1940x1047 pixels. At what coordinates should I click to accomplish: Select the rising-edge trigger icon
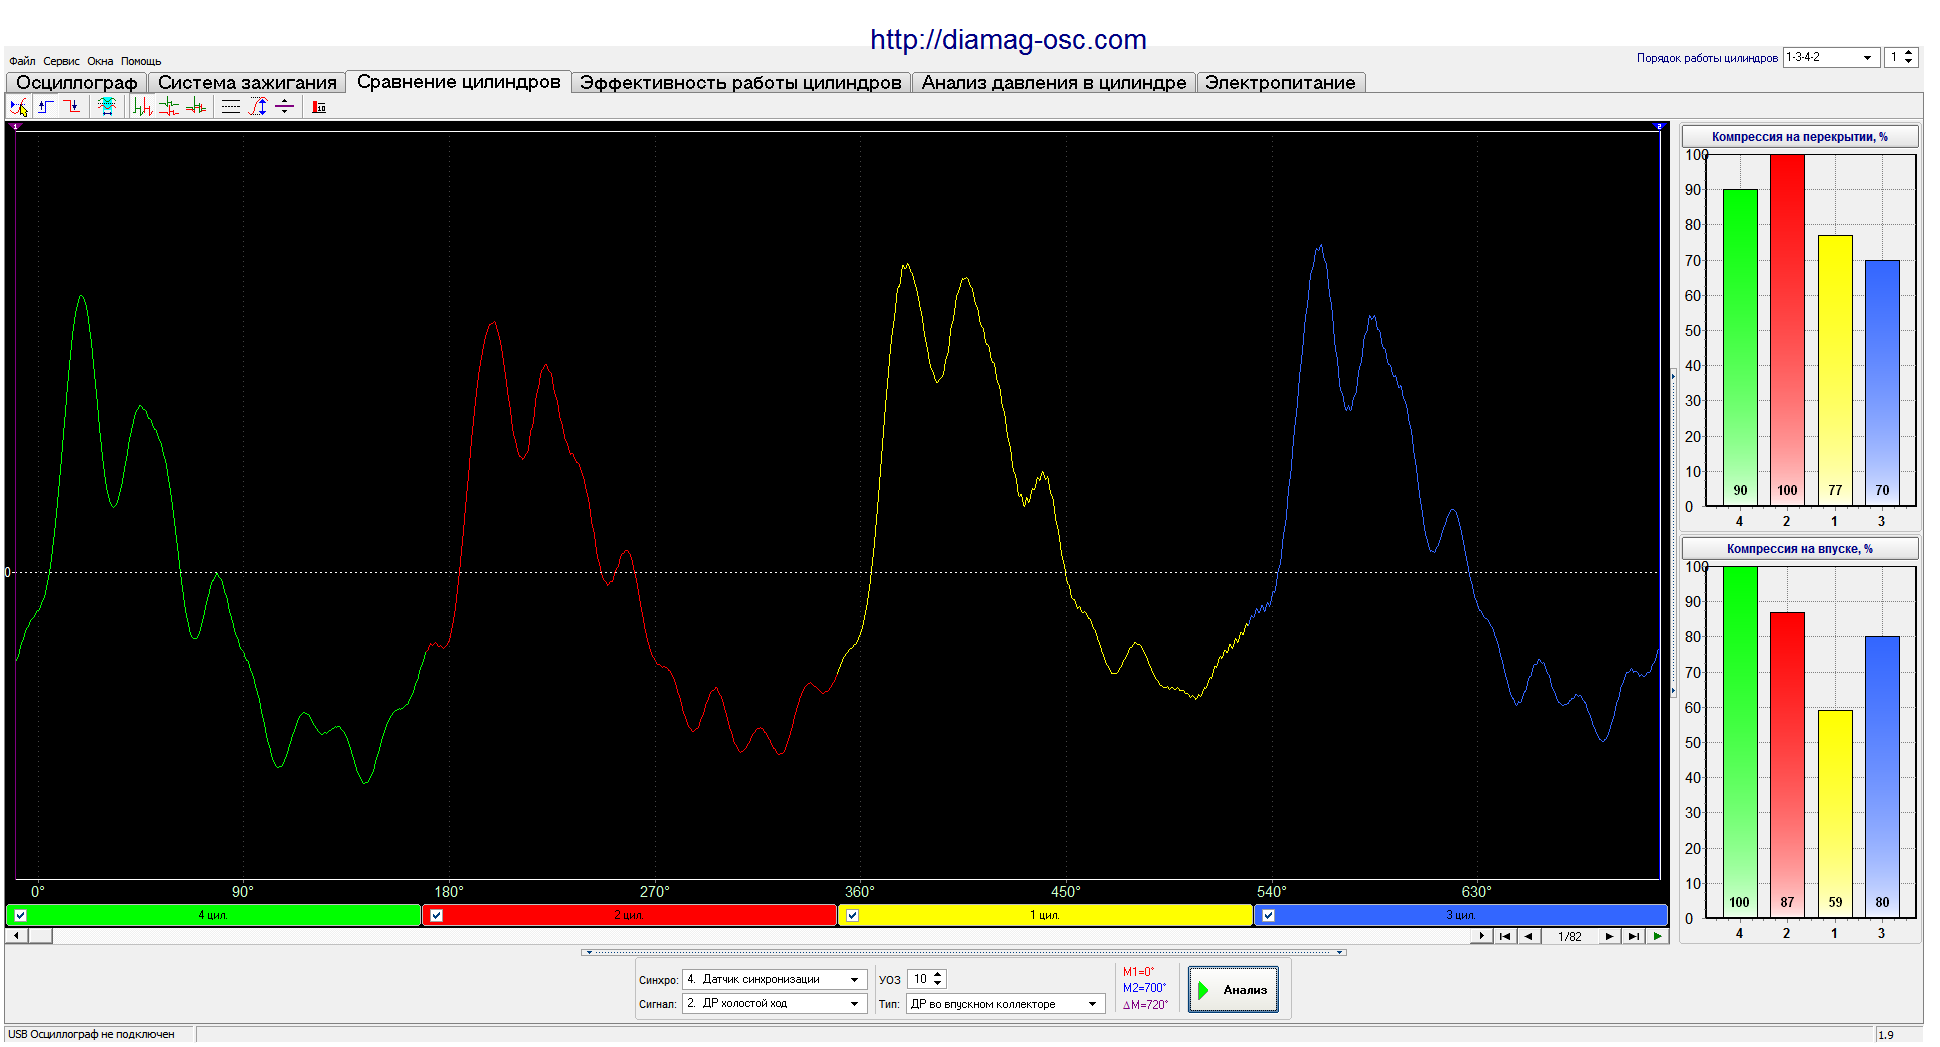(46, 107)
